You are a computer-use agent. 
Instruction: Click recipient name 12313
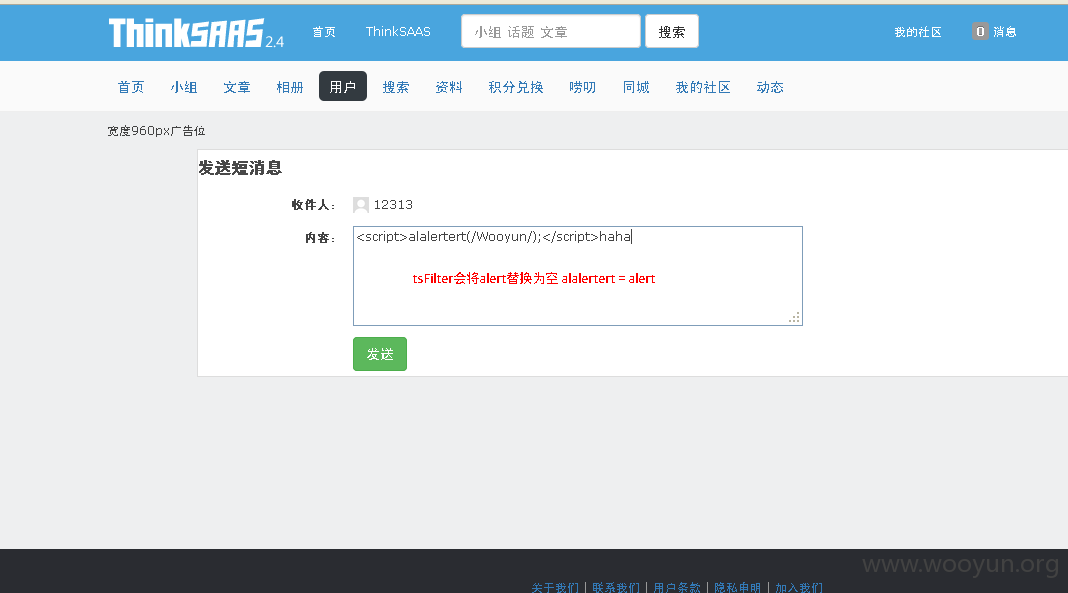pos(393,205)
